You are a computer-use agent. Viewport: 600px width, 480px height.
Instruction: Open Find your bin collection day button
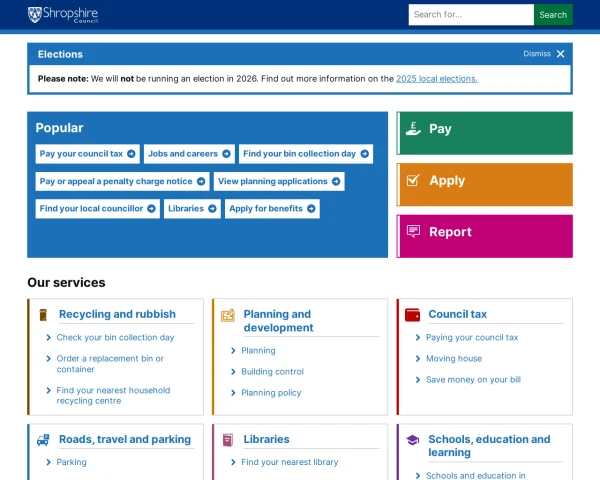(306, 154)
